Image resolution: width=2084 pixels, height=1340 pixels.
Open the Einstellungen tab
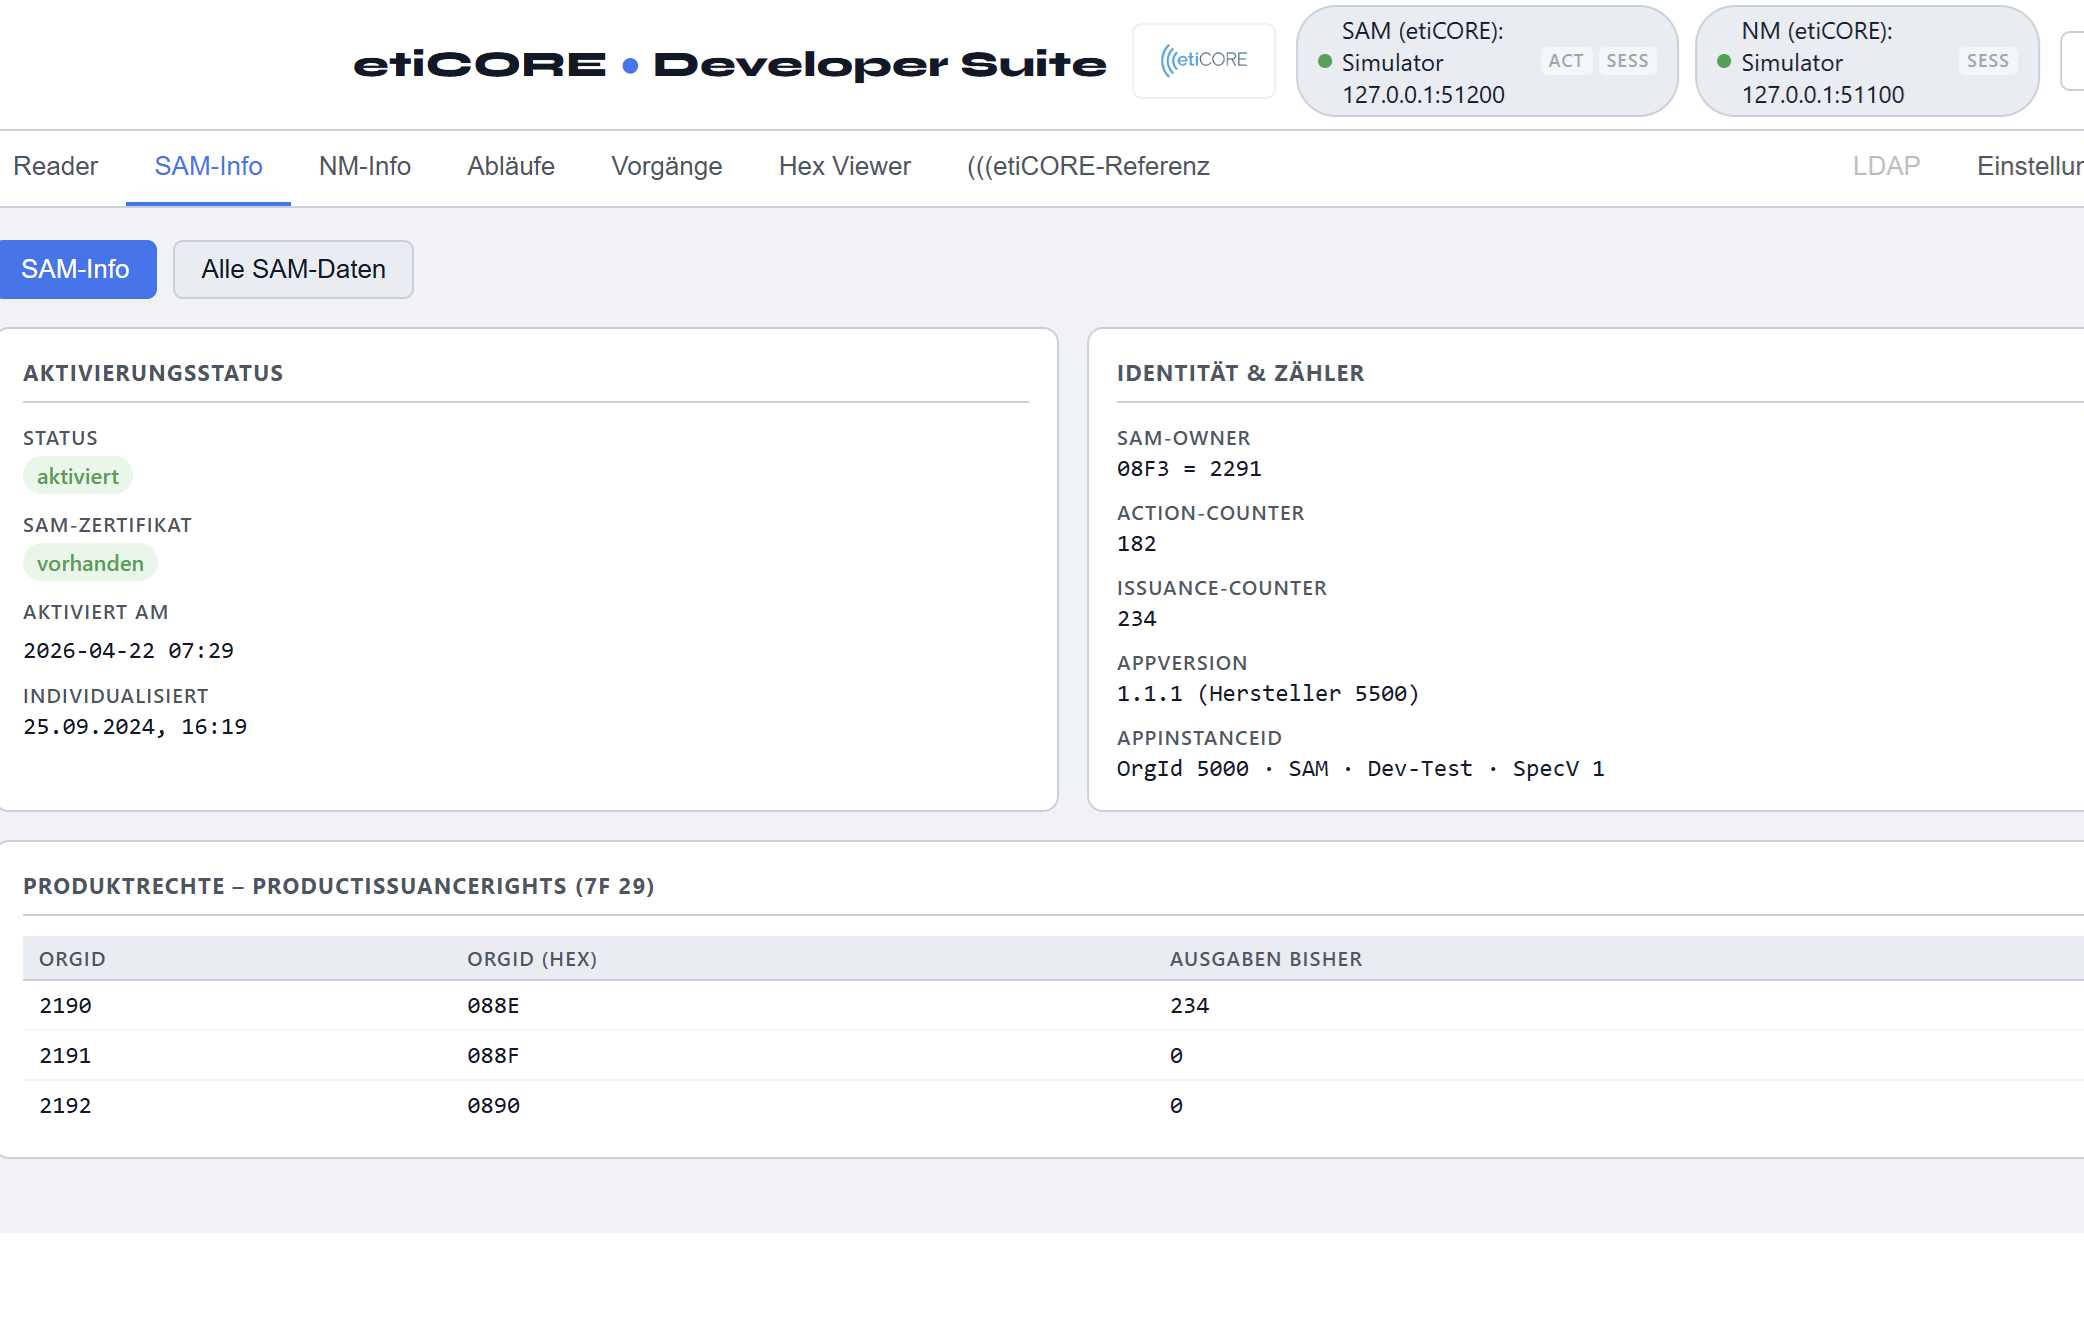coord(2030,166)
